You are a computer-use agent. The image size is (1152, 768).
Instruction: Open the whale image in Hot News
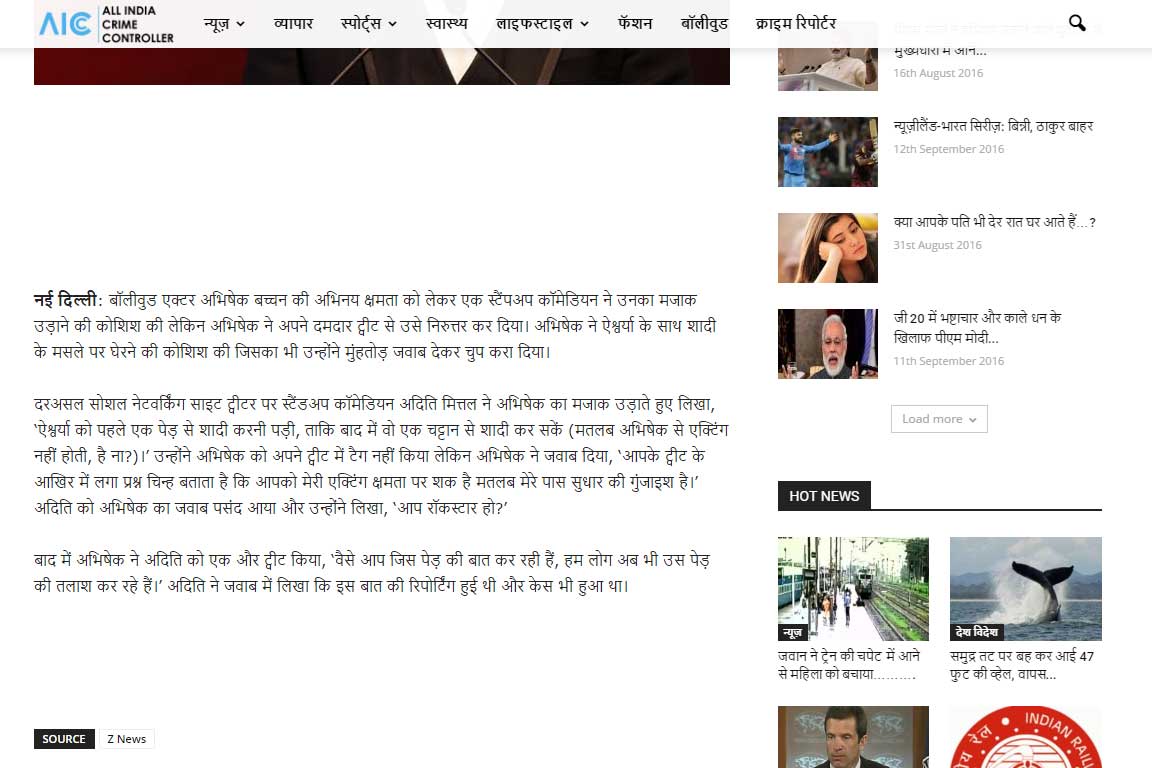click(x=1025, y=588)
